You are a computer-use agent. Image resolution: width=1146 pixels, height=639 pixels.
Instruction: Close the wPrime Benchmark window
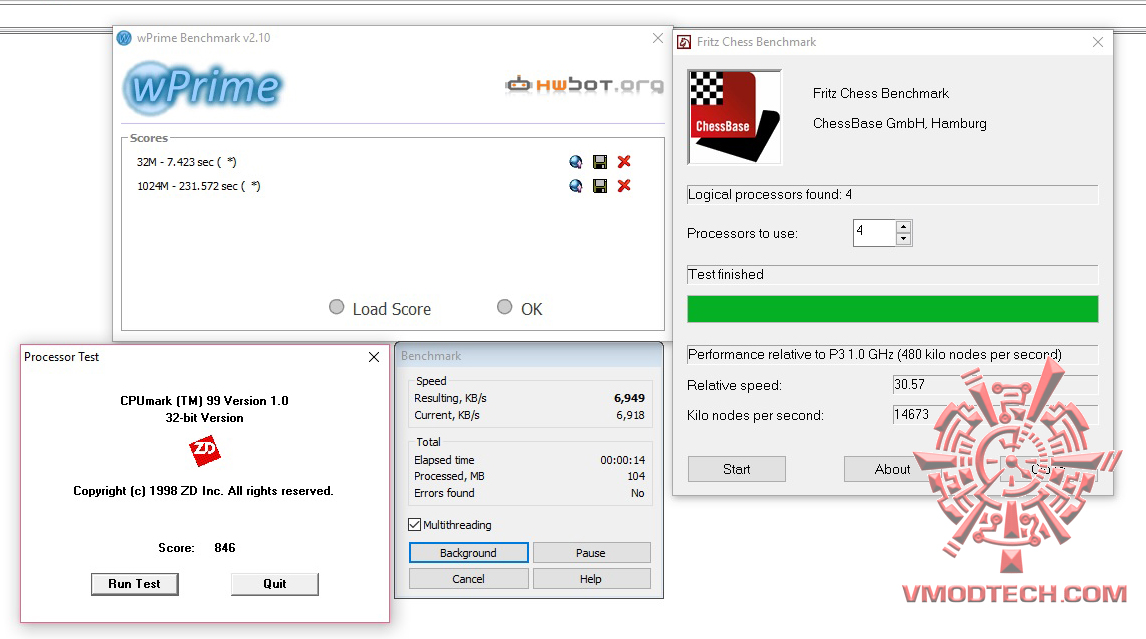pyautogui.click(x=658, y=38)
